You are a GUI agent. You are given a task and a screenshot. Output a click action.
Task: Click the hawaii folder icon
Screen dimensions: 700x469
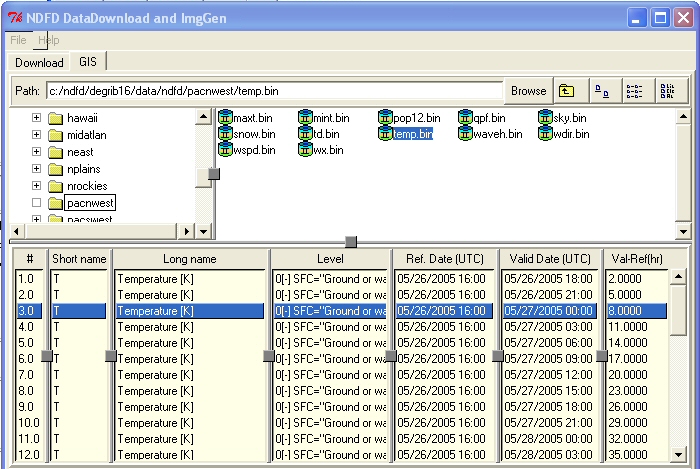pyautogui.click(x=55, y=118)
